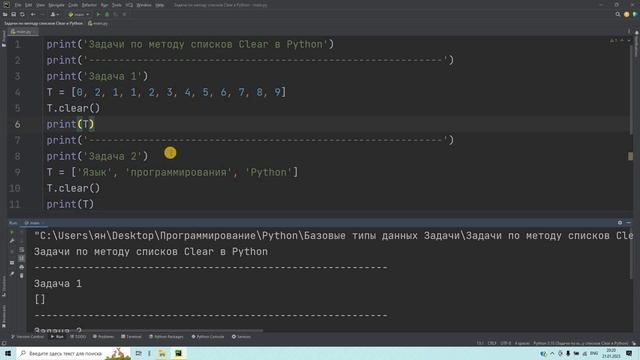The image size is (640, 360).
Task: Select the main tab in Run panel
Action: coord(33,223)
